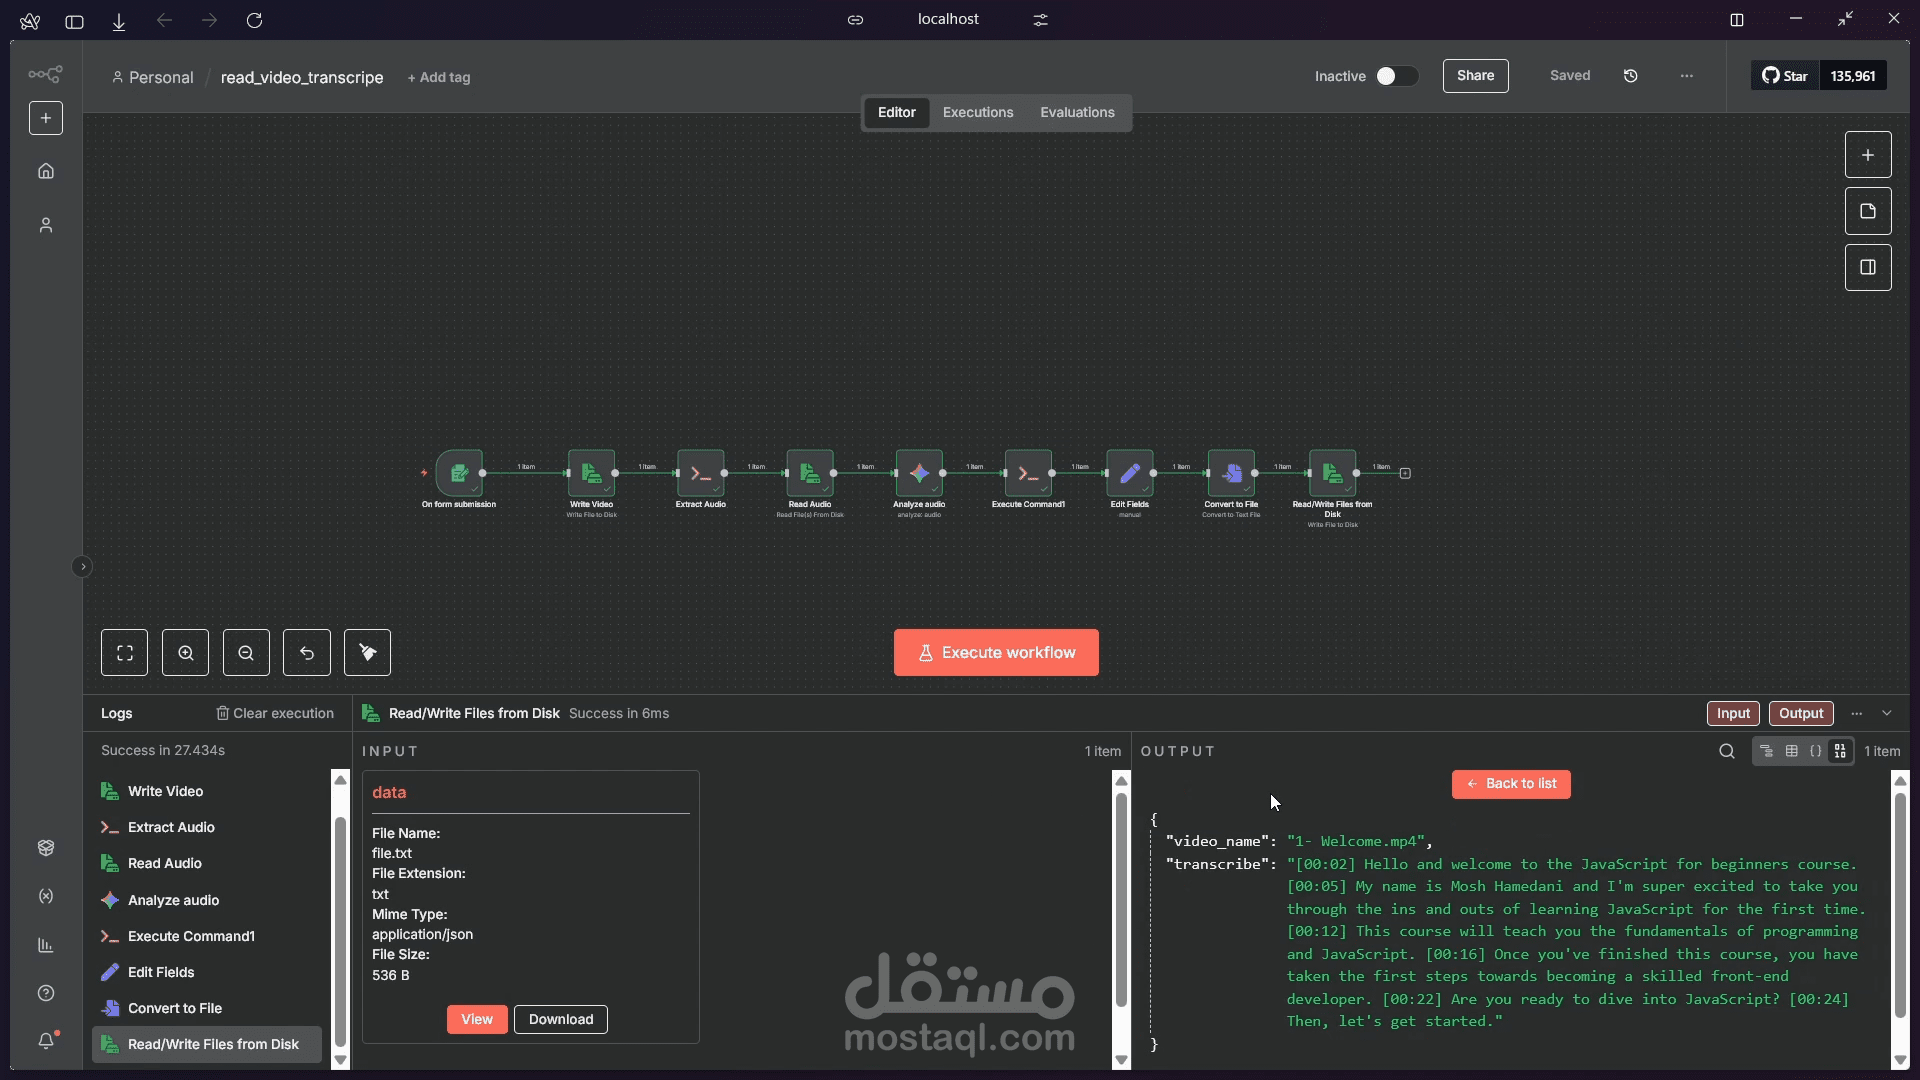Search output data with magnifier icon

(1727, 751)
